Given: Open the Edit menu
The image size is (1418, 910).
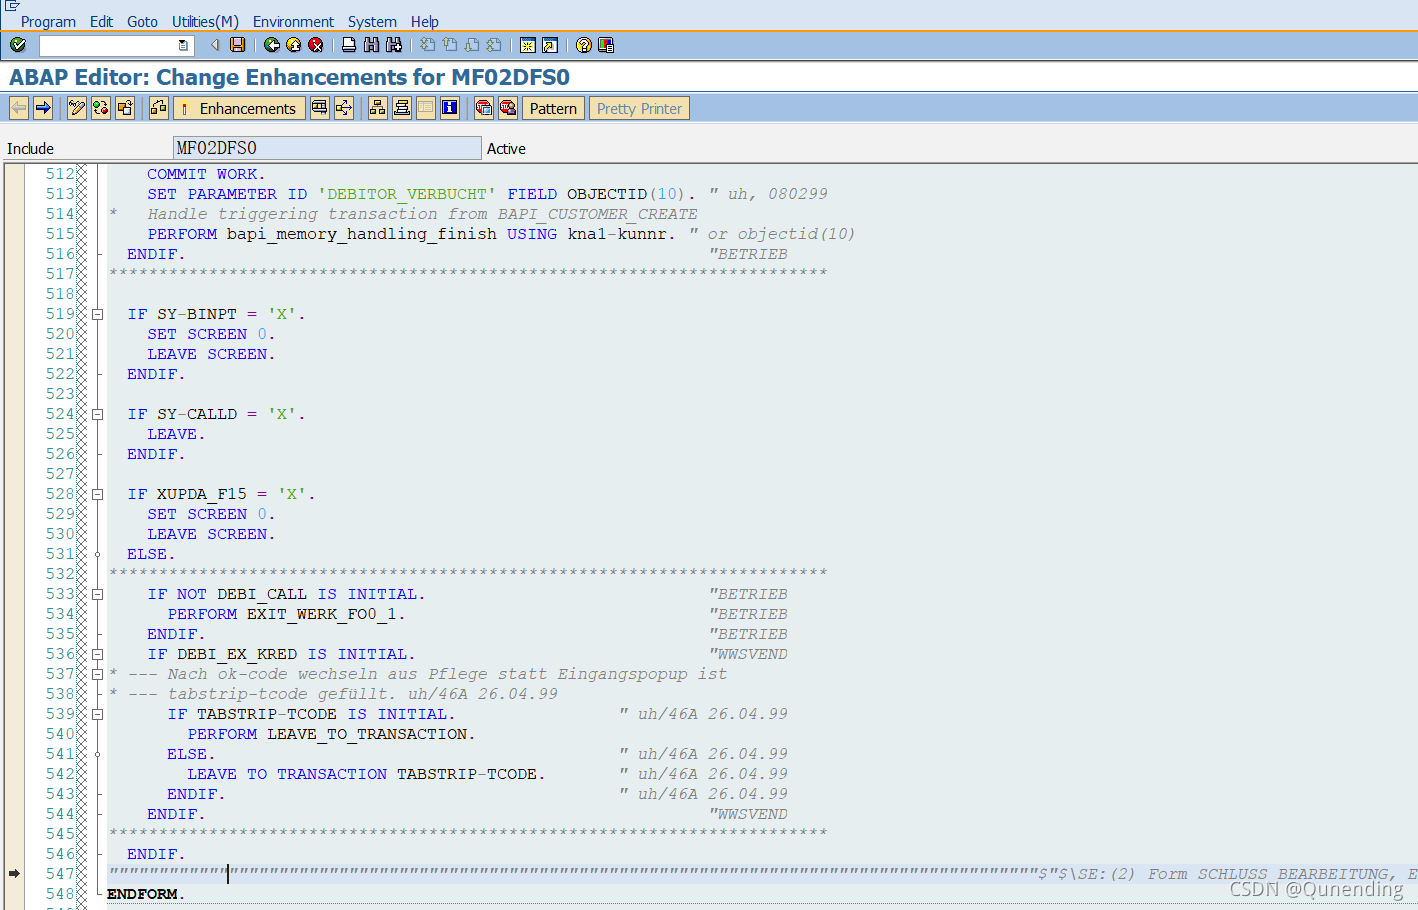Looking at the screenshot, I should click(101, 21).
